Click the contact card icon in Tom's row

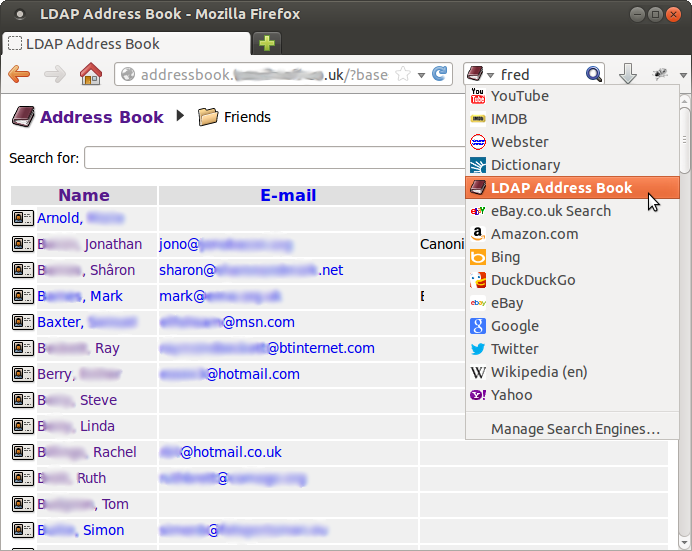(23, 504)
